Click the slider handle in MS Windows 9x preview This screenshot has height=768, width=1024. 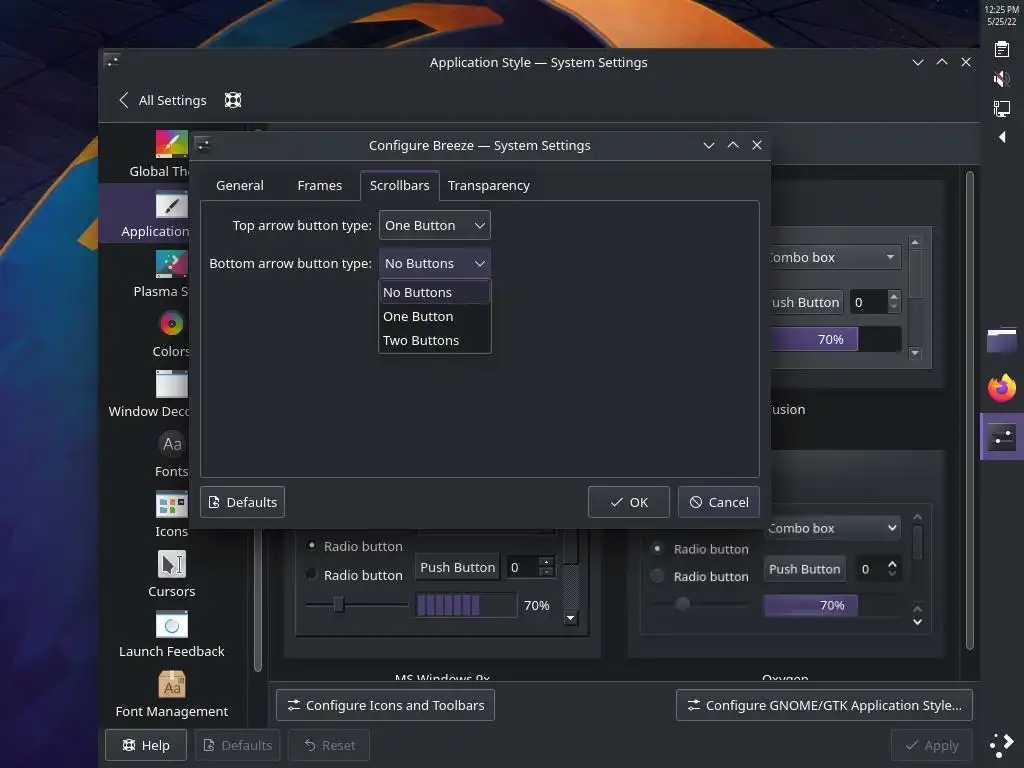(338, 605)
